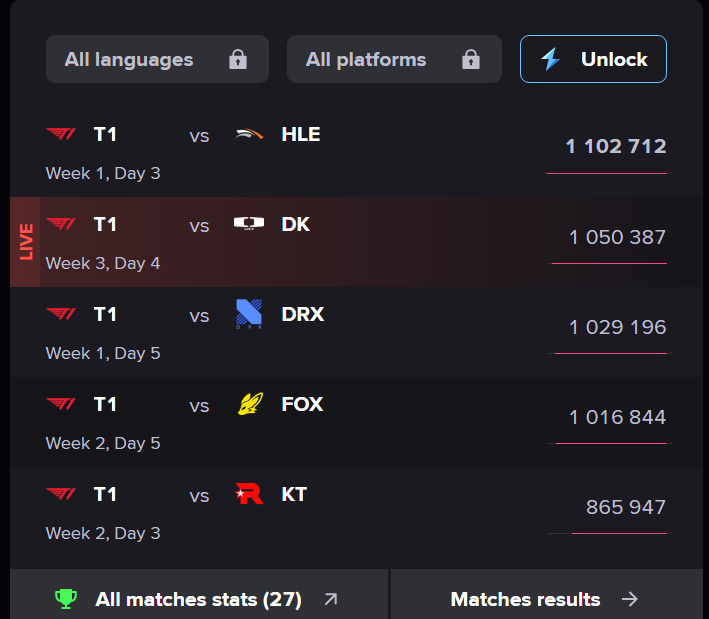Go to Matches results
The height and width of the screenshot is (619, 709).
click(526, 599)
